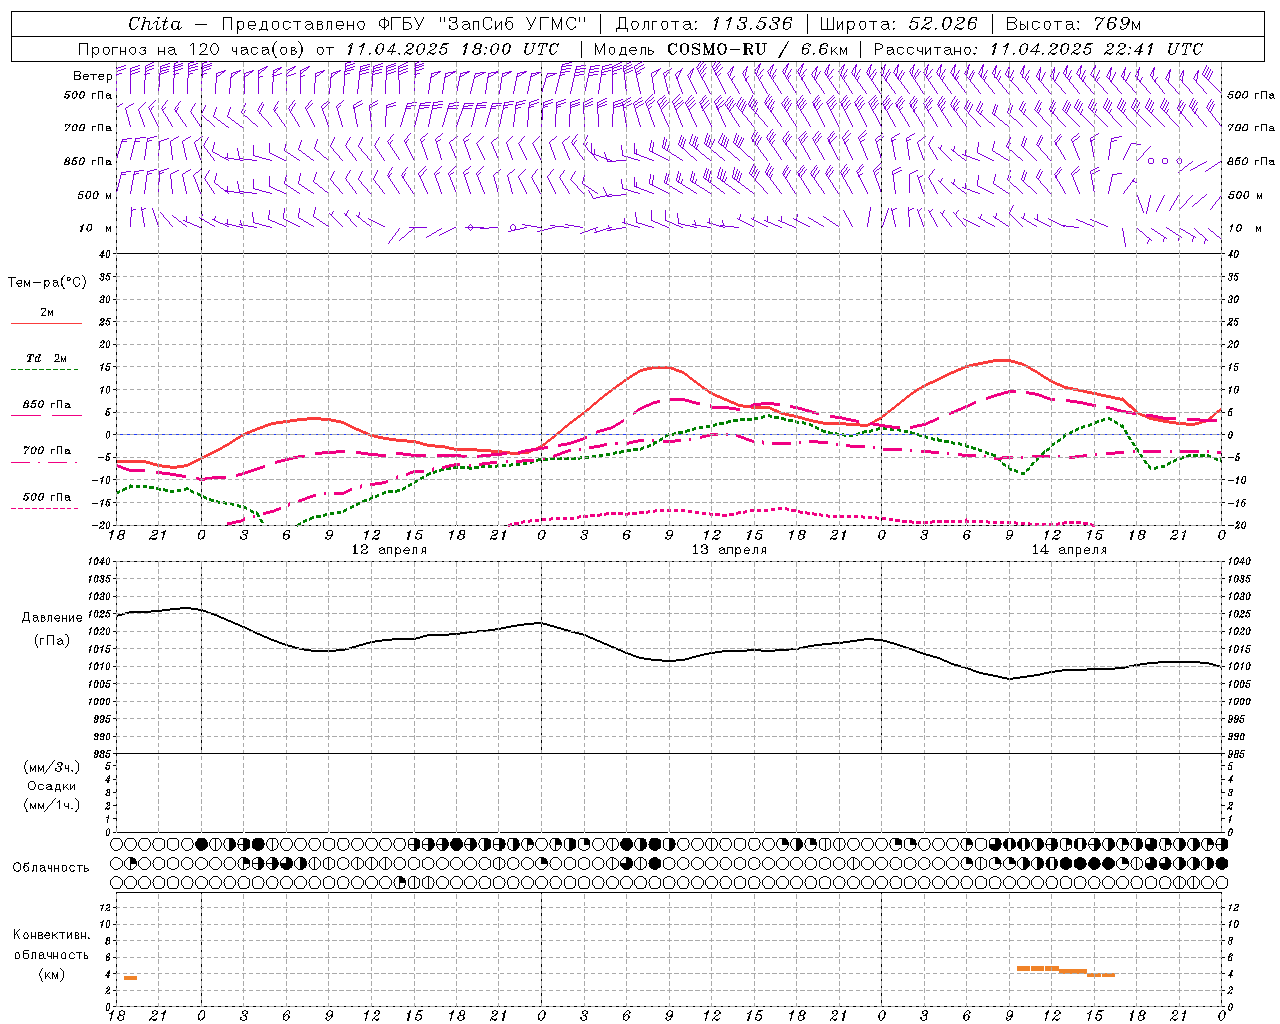Click the station name "Chita" in the header
Image resolution: width=1280 pixels, height=1024 pixels.
click(155, 24)
